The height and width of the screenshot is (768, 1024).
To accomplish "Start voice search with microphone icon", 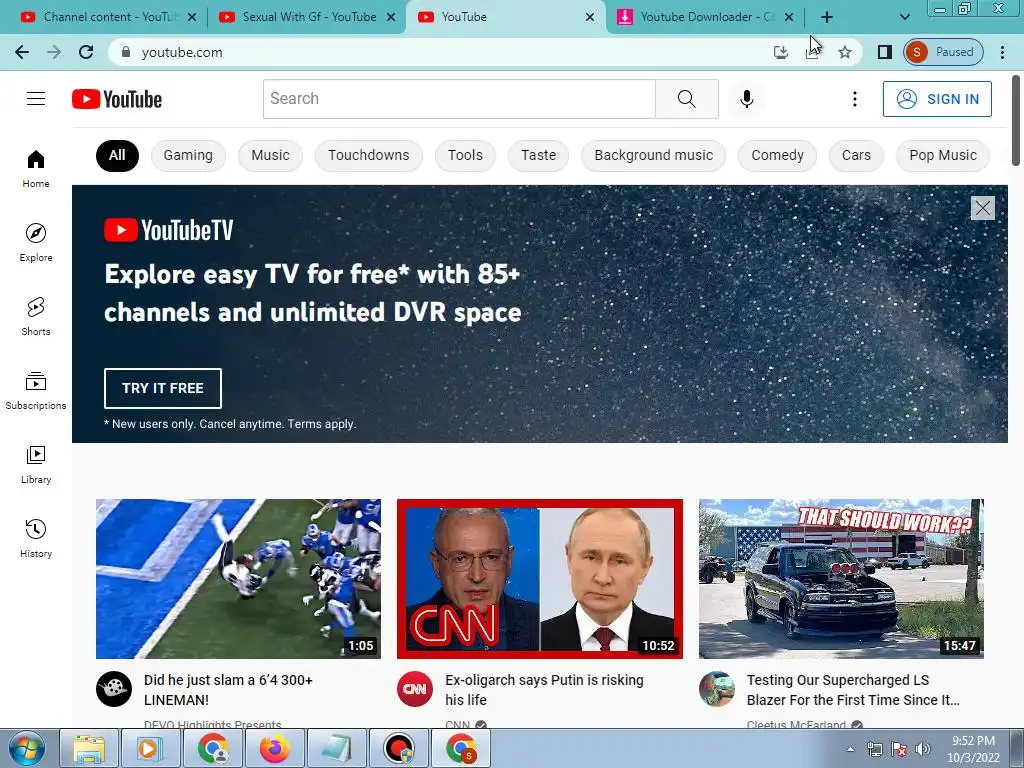I will point(746,99).
